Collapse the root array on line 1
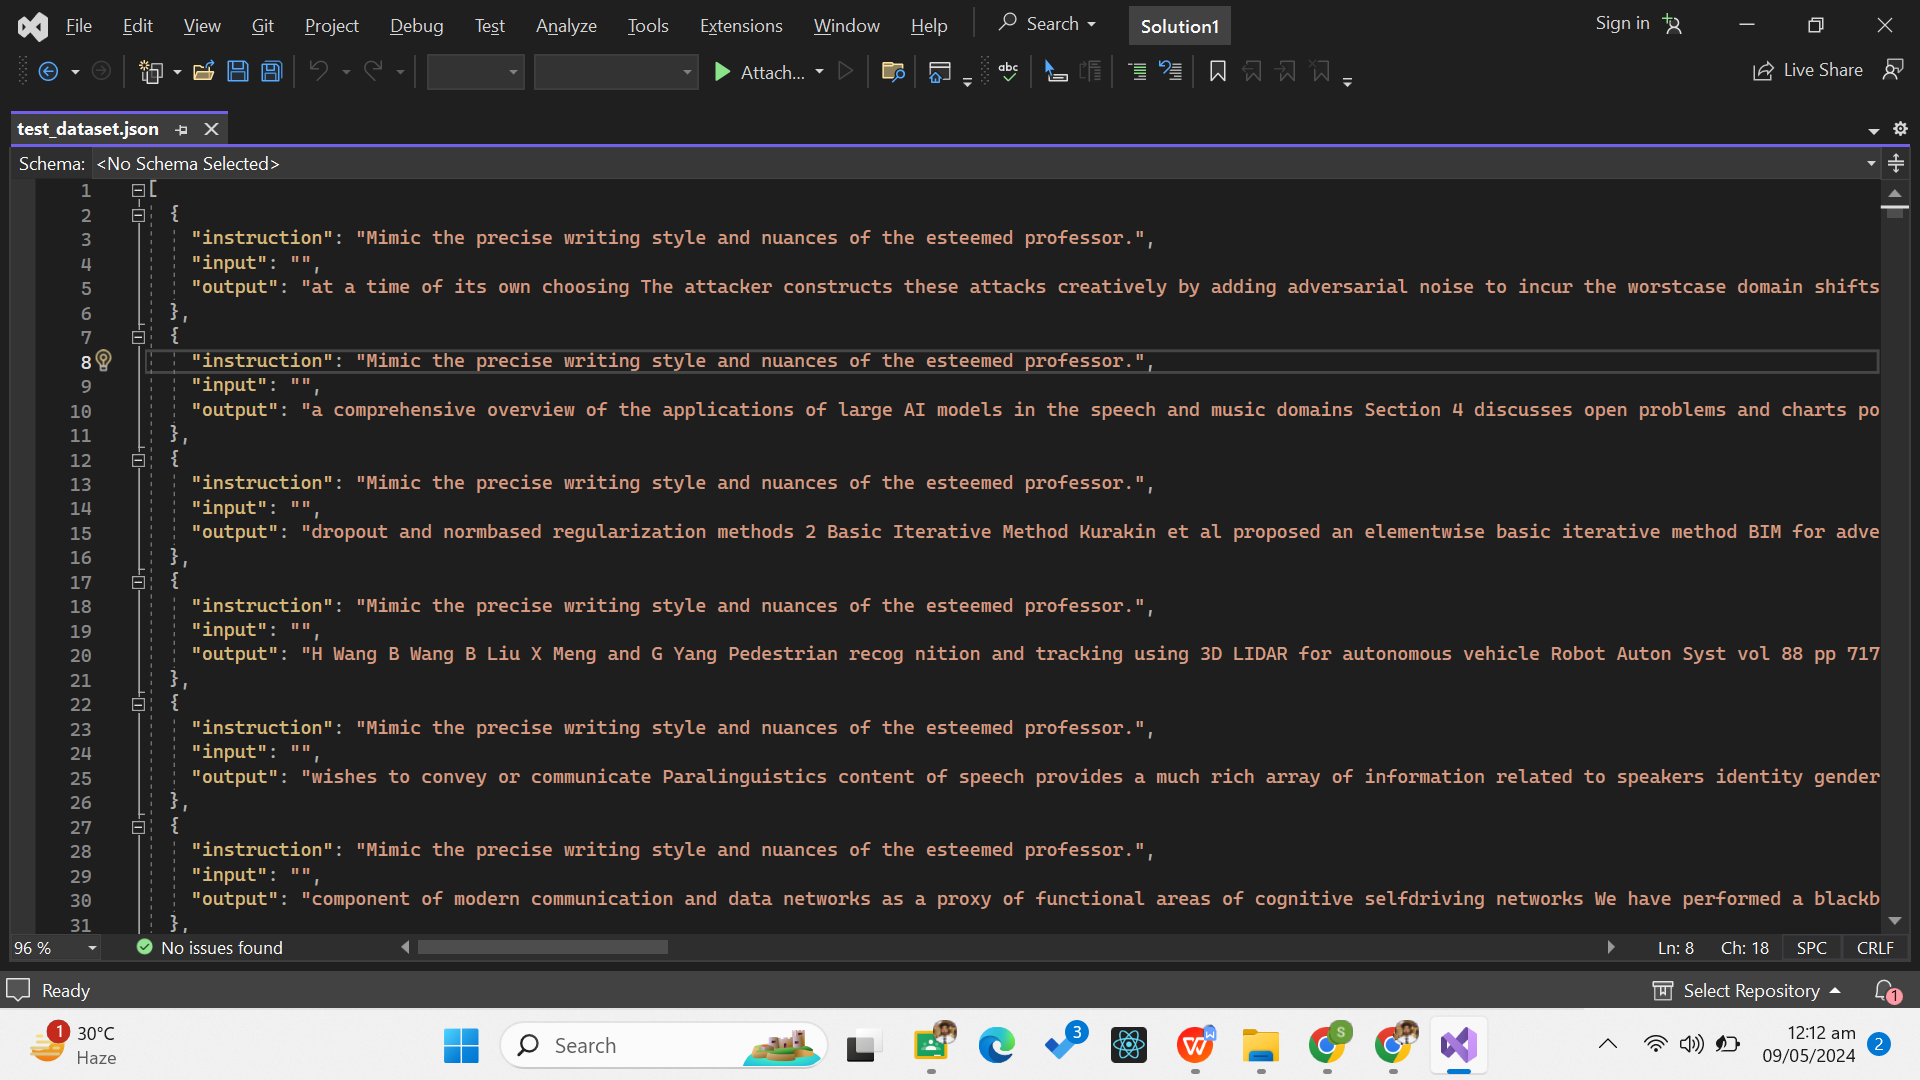Image resolution: width=1920 pixels, height=1080 pixels. click(138, 190)
